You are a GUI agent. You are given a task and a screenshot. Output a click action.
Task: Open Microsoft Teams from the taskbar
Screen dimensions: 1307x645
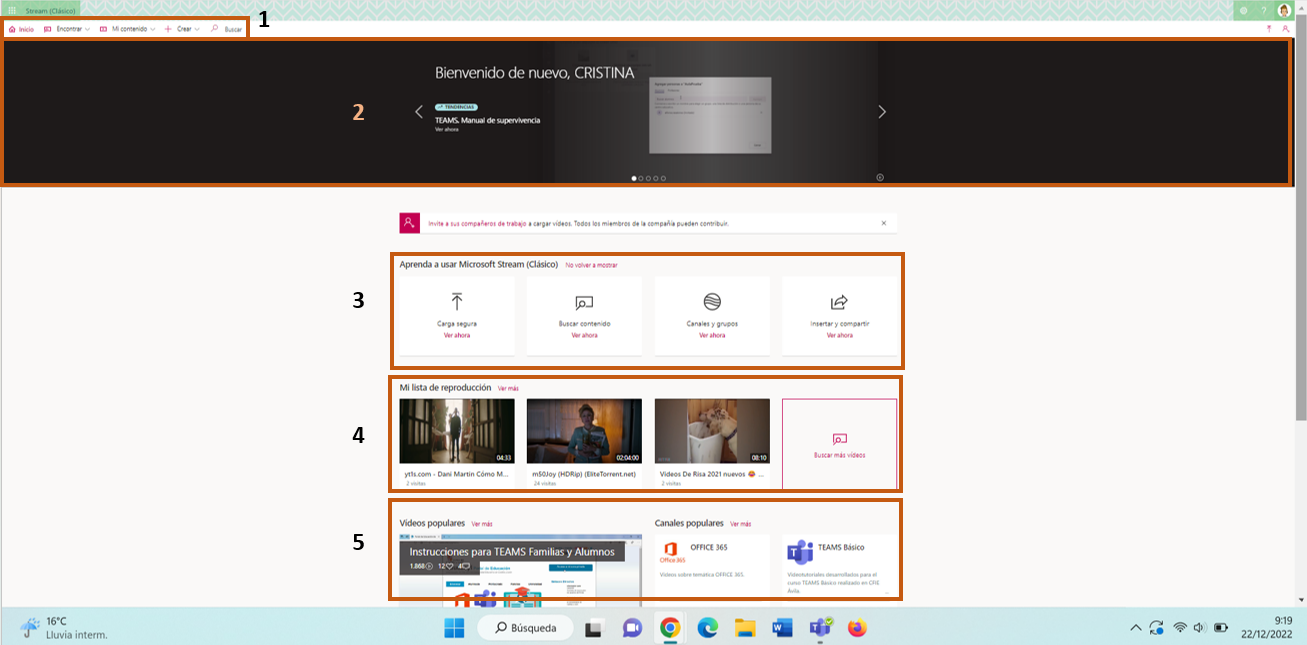(820, 628)
